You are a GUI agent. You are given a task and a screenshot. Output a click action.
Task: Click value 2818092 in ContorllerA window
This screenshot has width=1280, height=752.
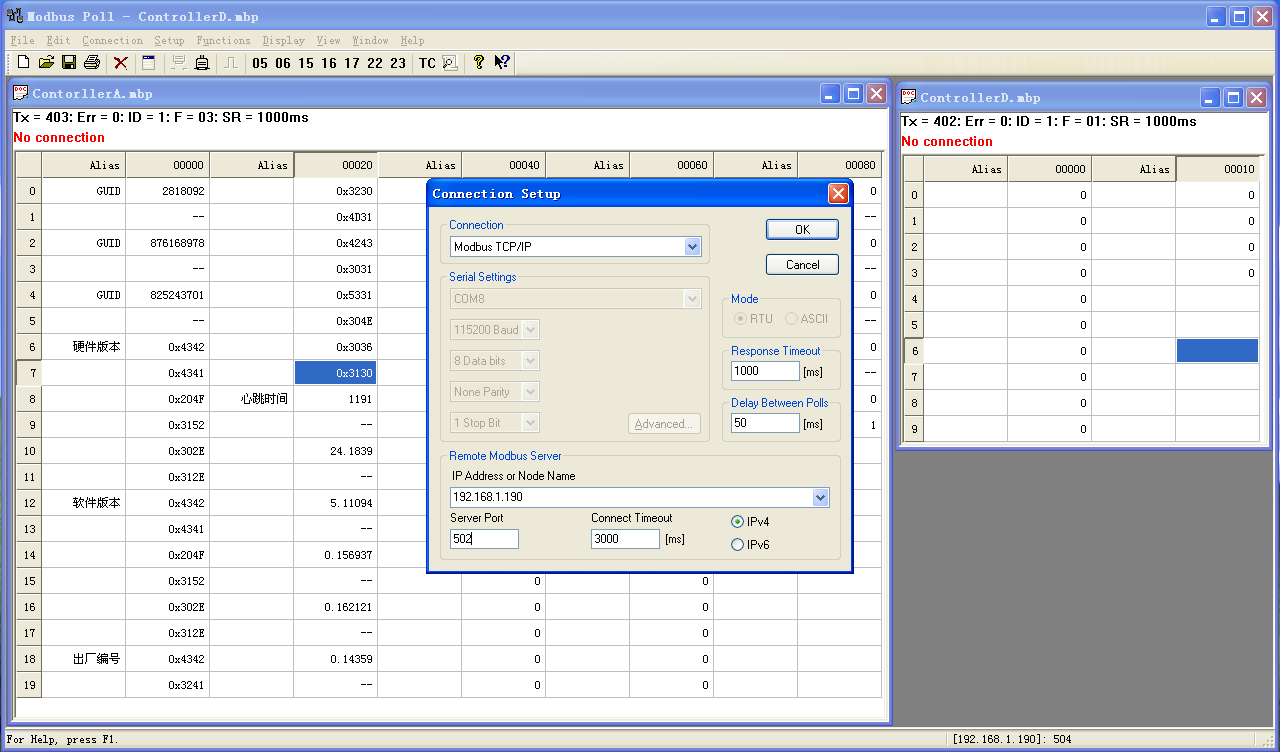tap(167, 191)
